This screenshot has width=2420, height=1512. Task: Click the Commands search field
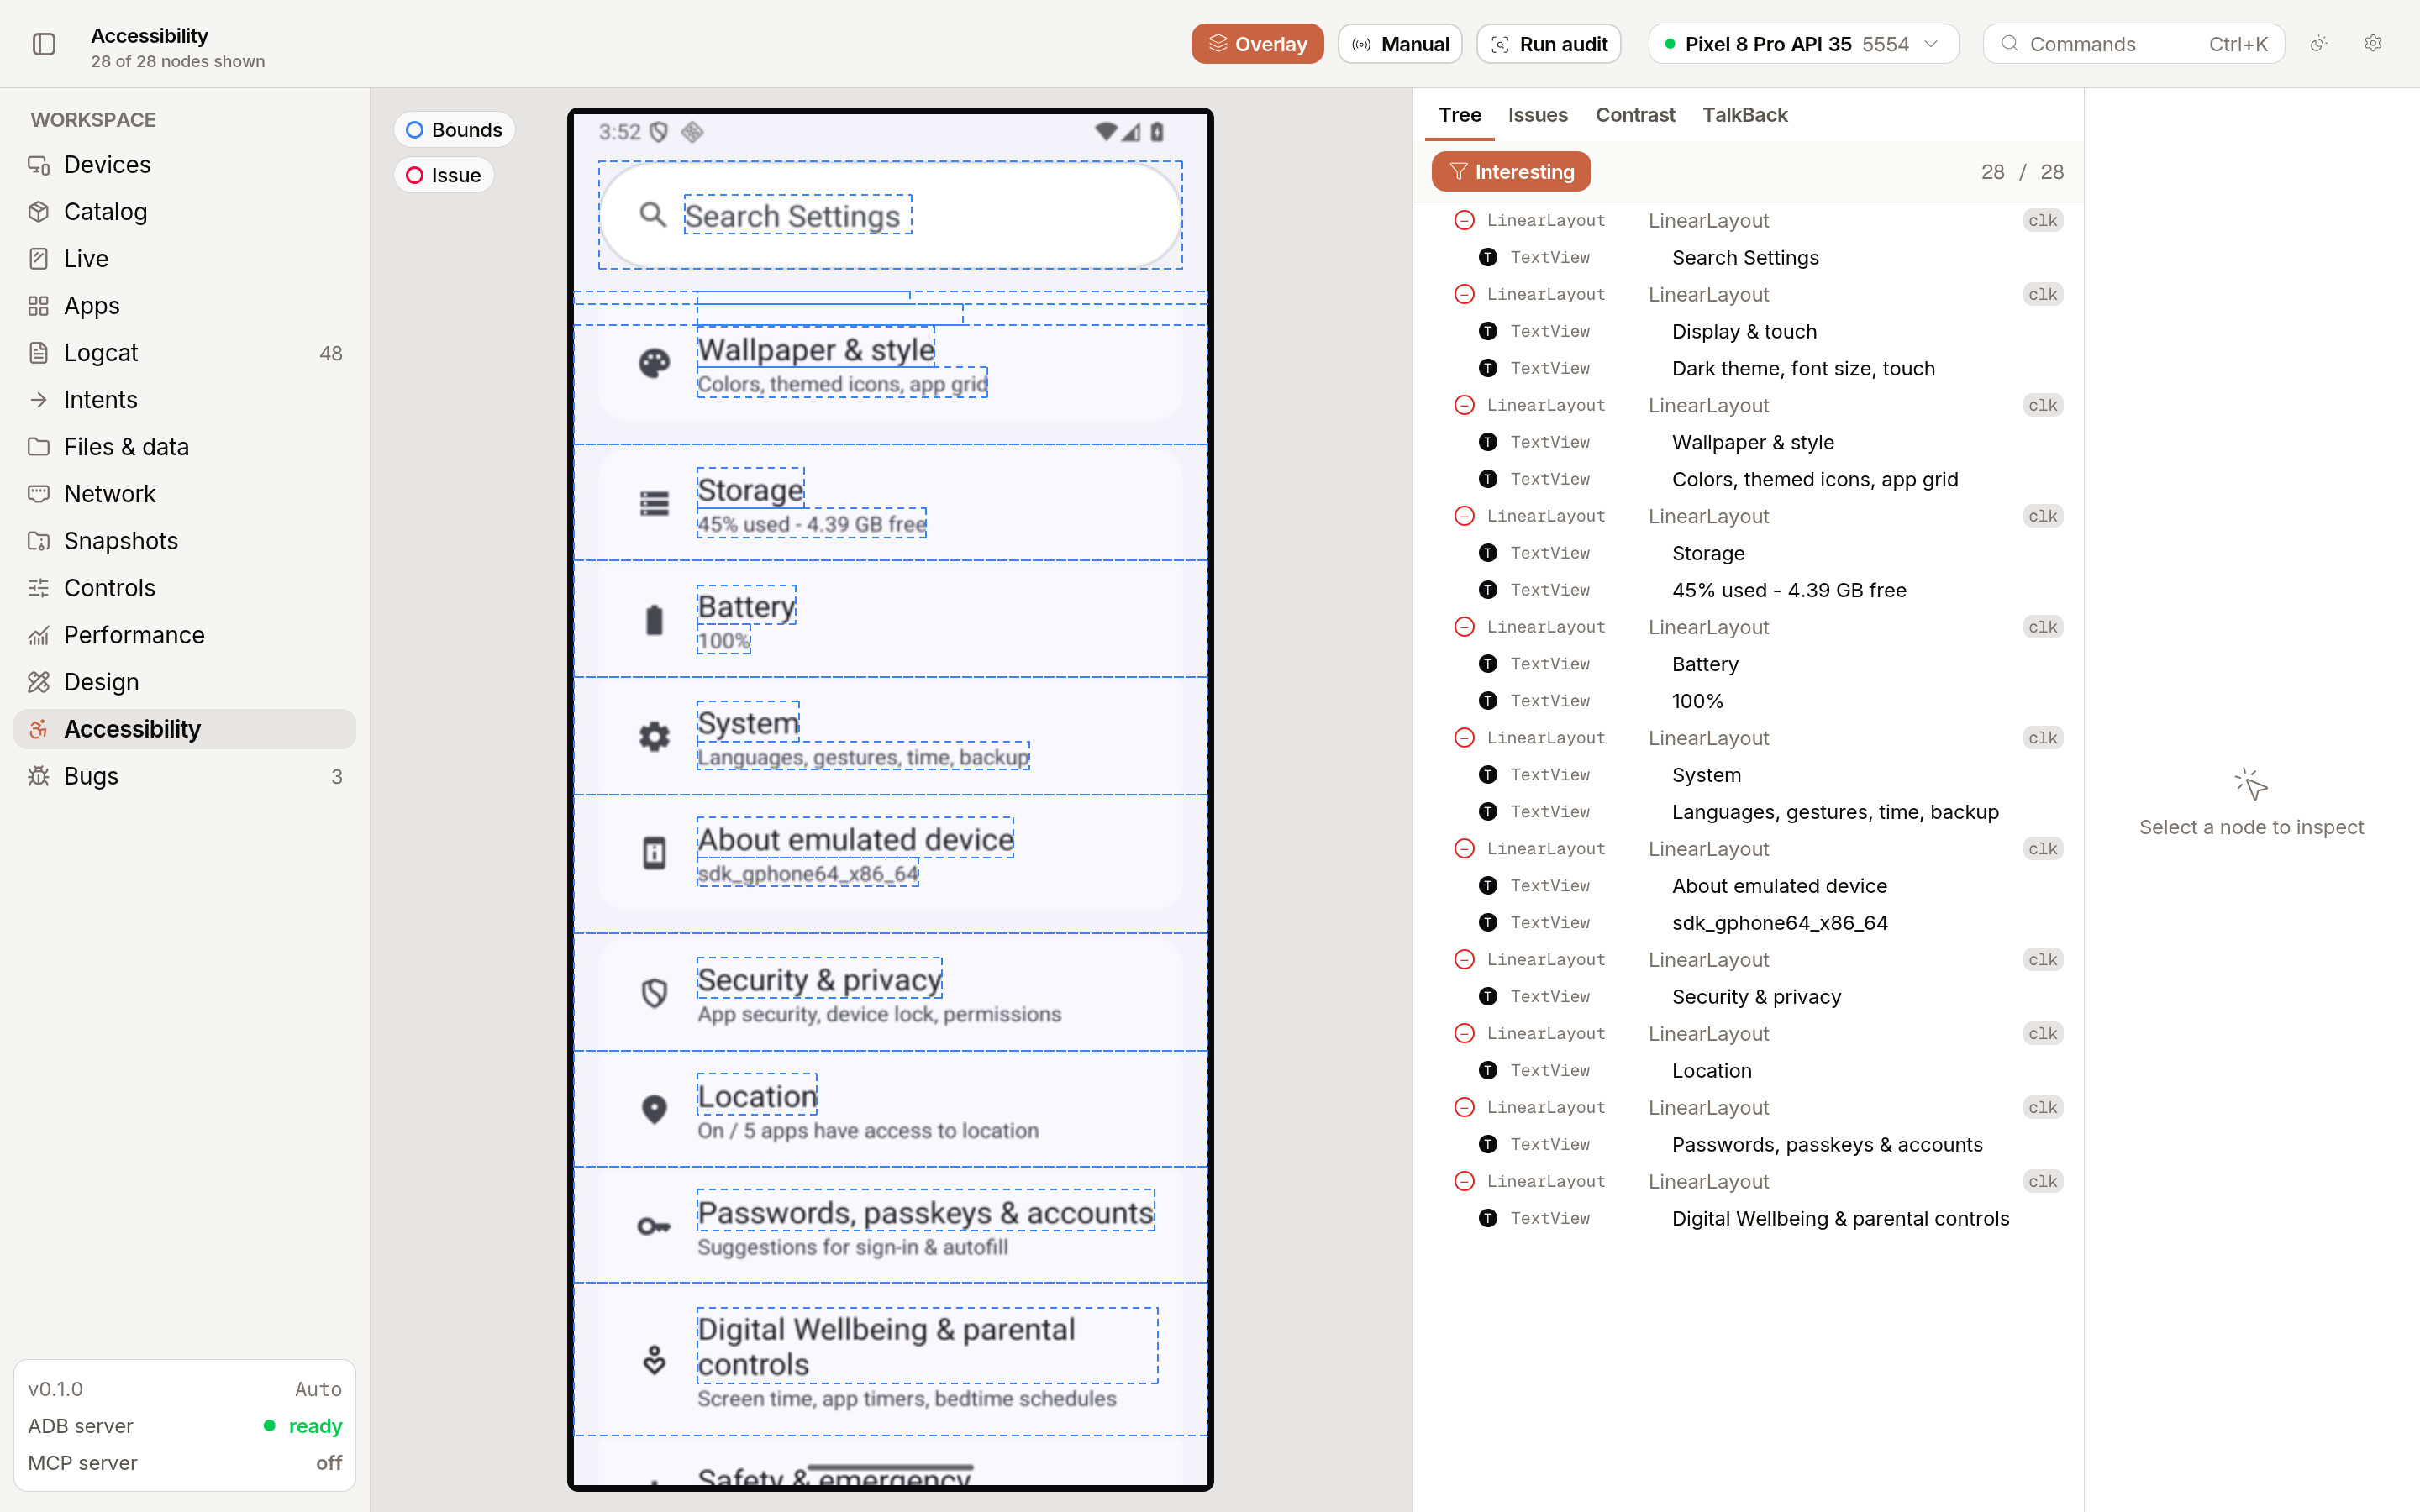[x=2134, y=44]
